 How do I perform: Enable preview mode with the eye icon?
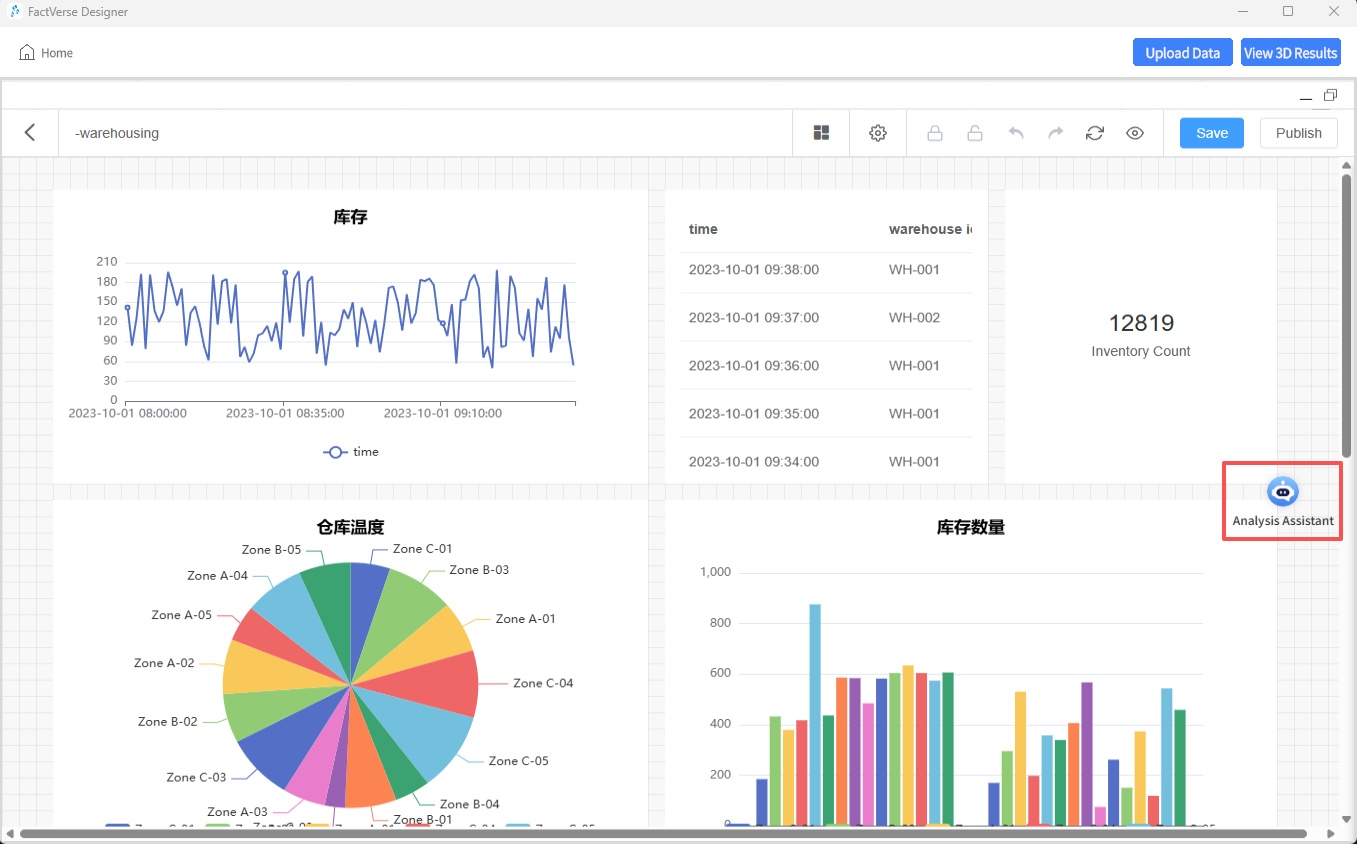(1134, 132)
